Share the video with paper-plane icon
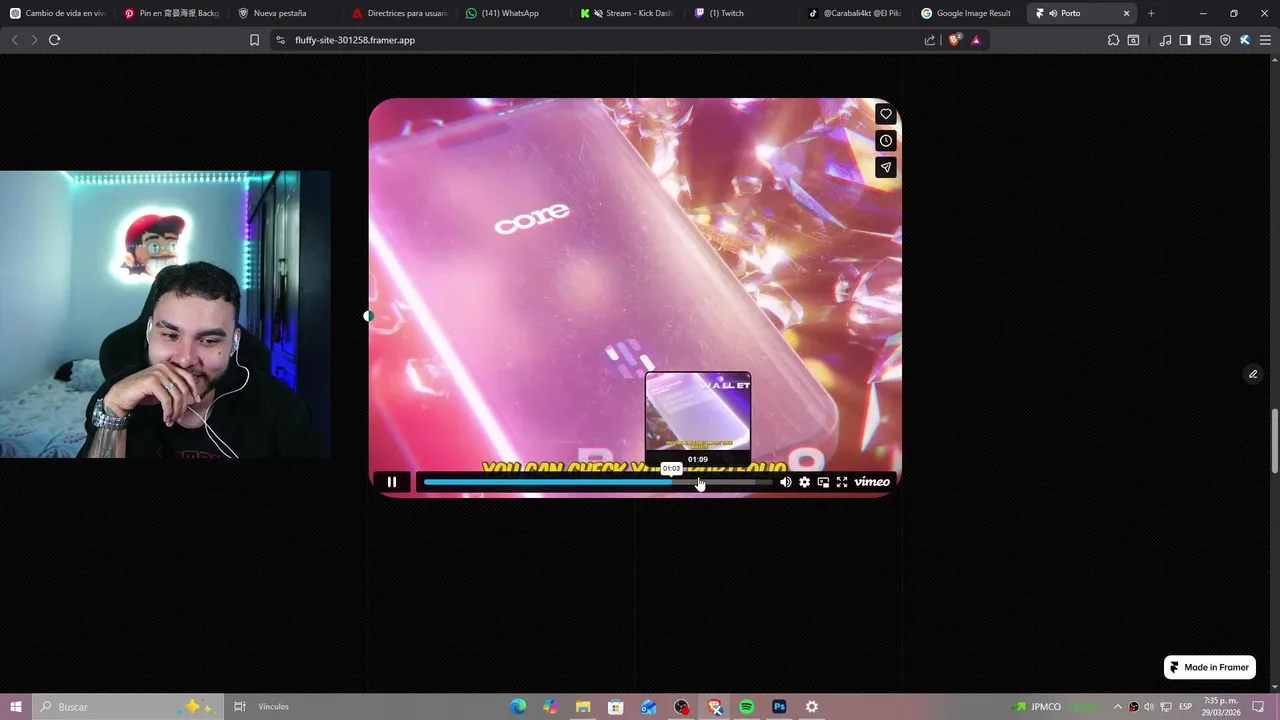Image resolution: width=1280 pixels, height=720 pixels. coord(886,168)
